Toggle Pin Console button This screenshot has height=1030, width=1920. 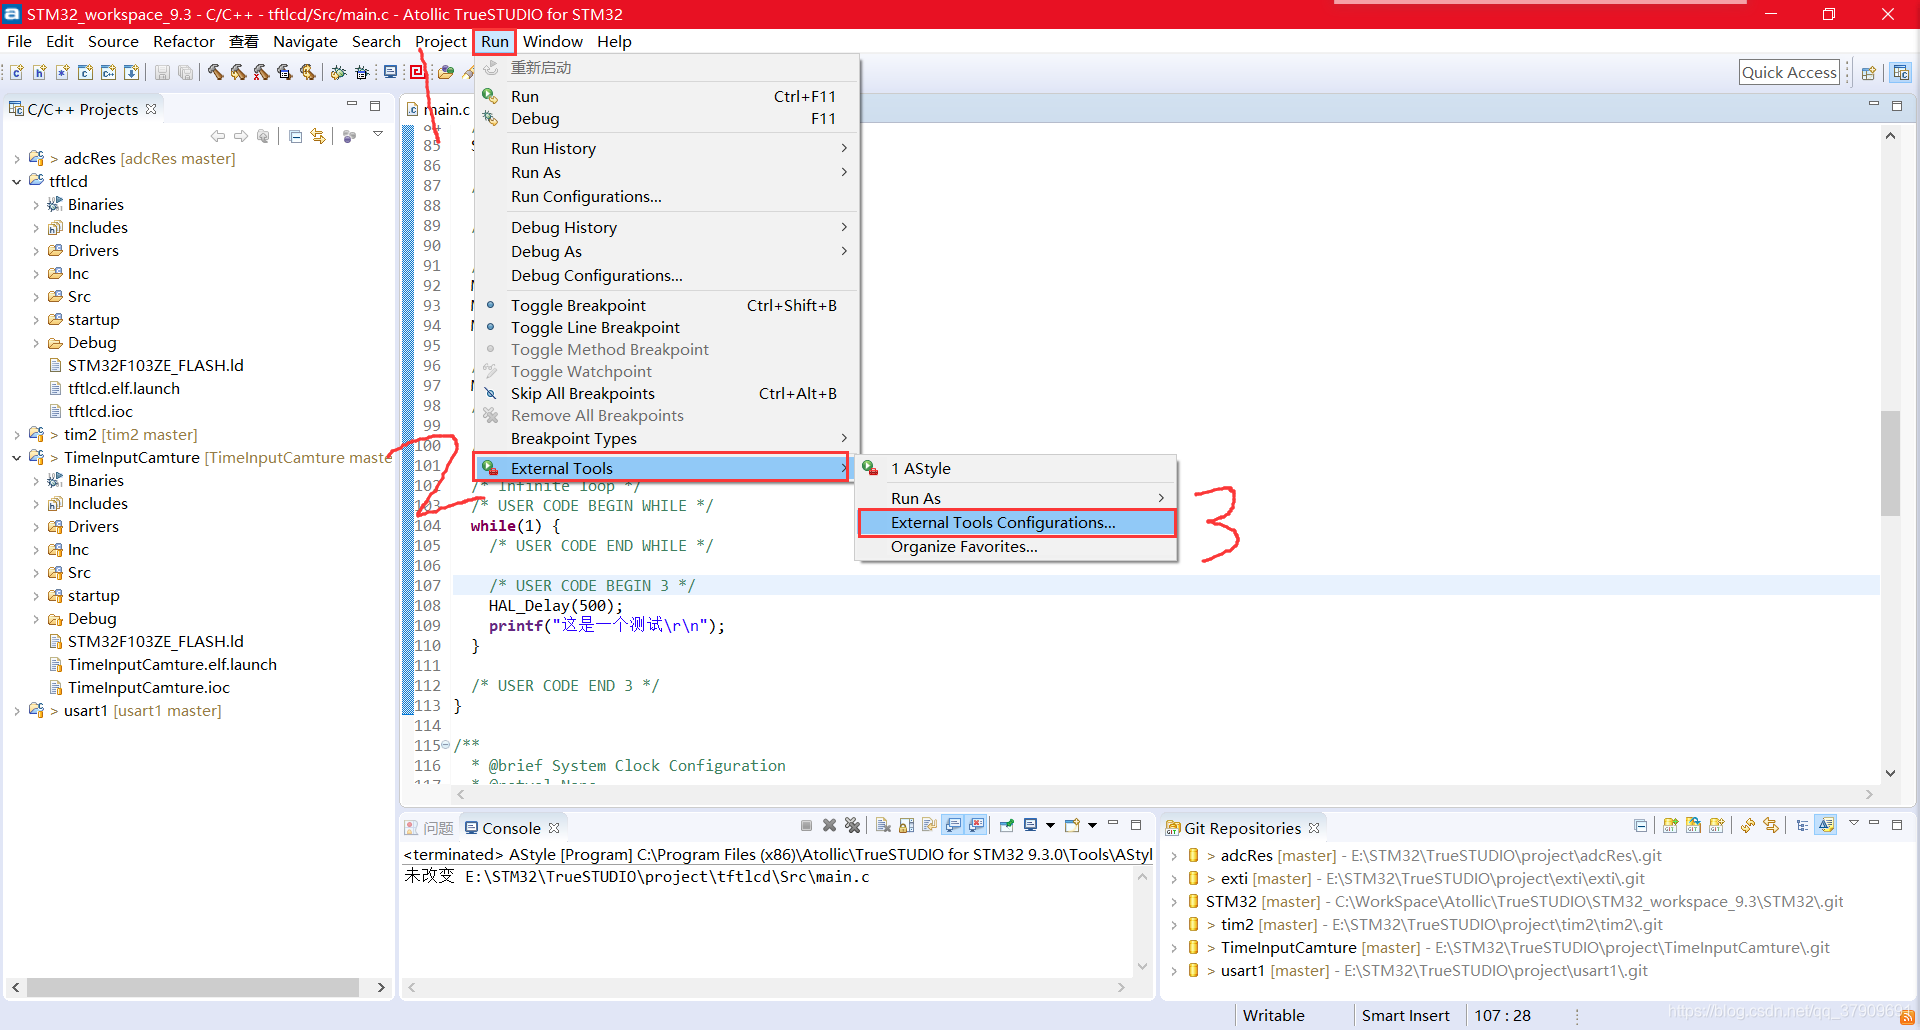pyautogui.click(x=1006, y=825)
